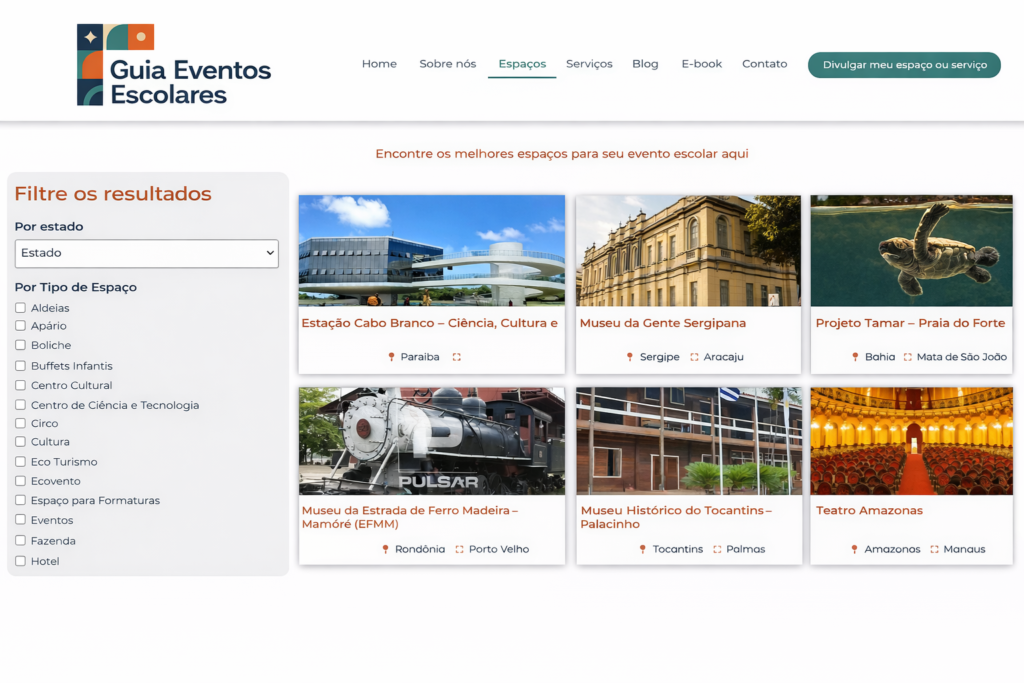This screenshot has width=1024, height=683.
Task: Open the Estado dropdown filter
Action: (x=146, y=254)
